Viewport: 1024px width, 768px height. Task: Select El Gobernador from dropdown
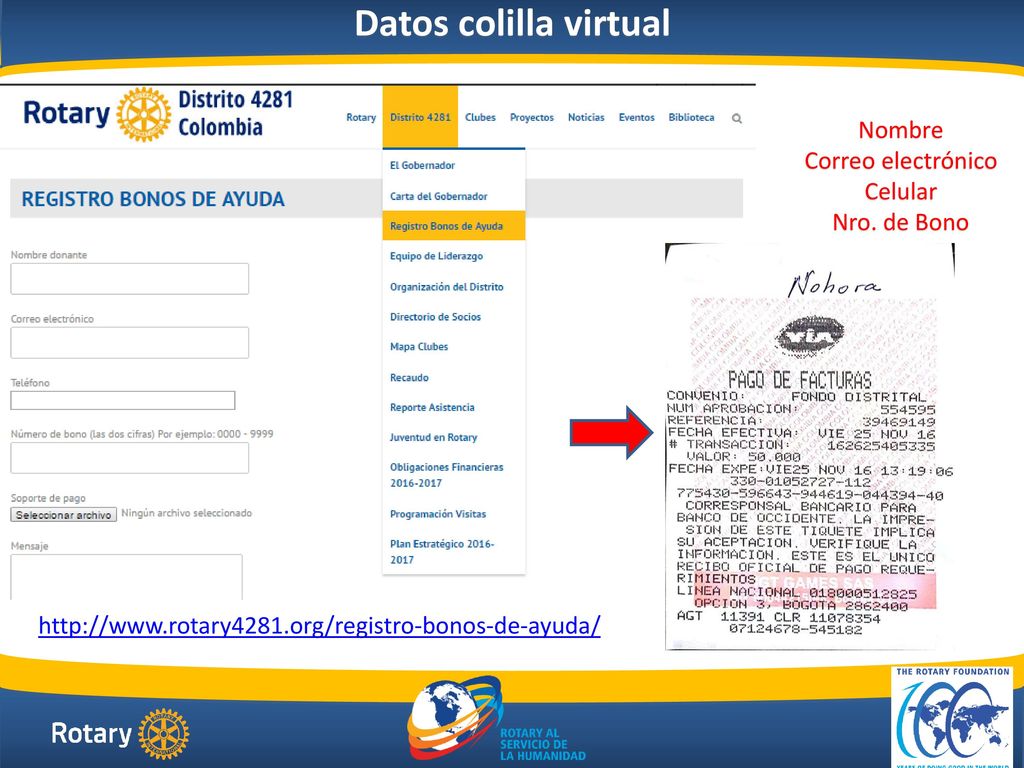click(454, 165)
